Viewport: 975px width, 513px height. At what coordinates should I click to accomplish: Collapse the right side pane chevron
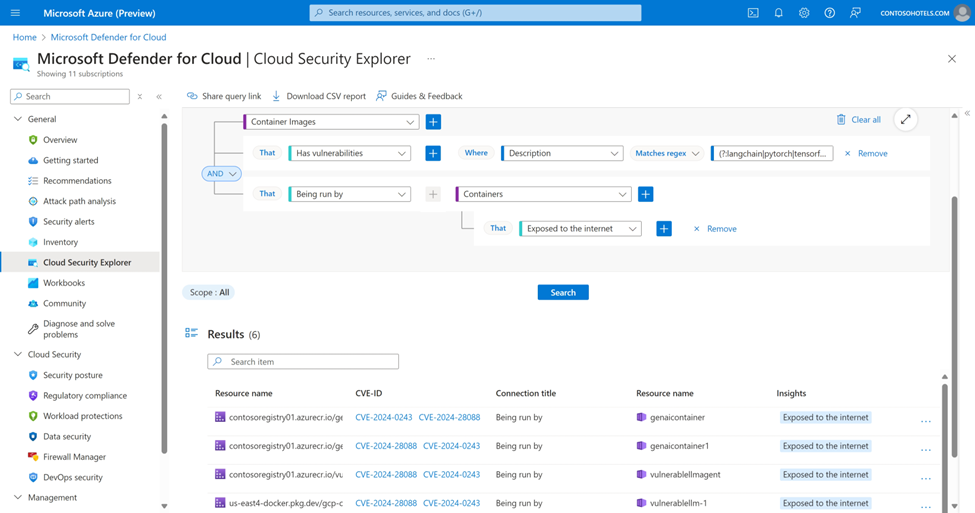(967, 113)
